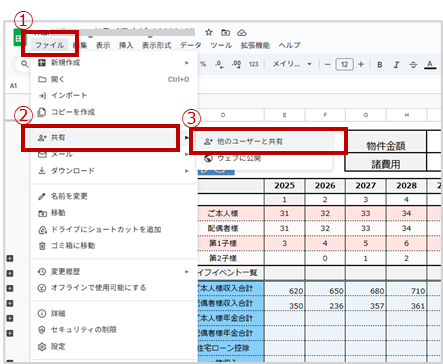This screenshot has height=364, width=443.
Task: Click column header E
Action: click(x=284, y=115)
